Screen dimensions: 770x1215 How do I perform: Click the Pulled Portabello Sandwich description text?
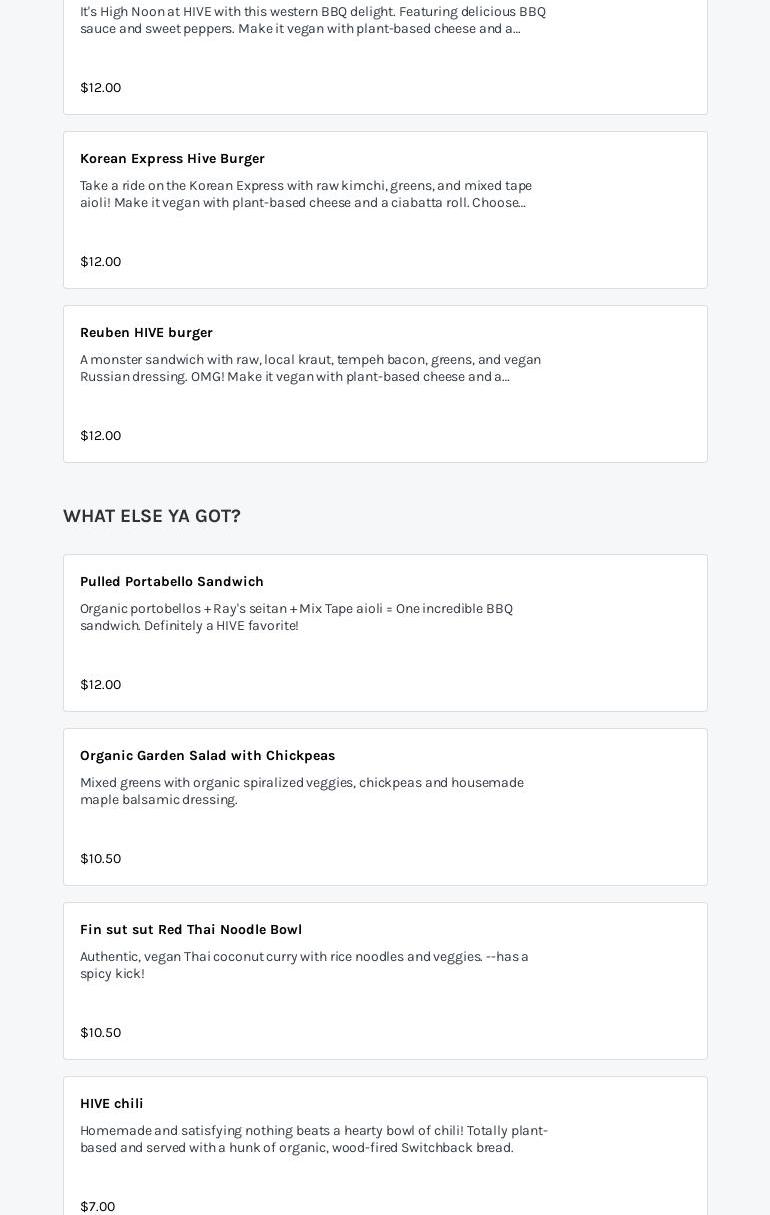click(296, 617)
